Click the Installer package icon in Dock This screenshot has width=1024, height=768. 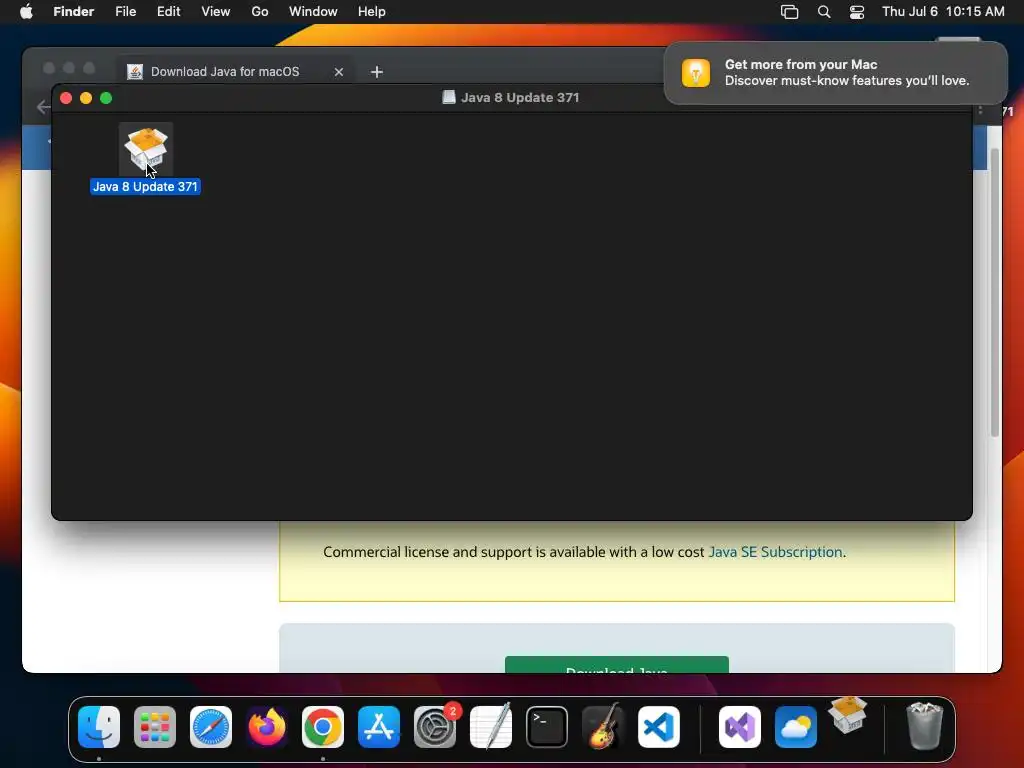coord(848,715)
